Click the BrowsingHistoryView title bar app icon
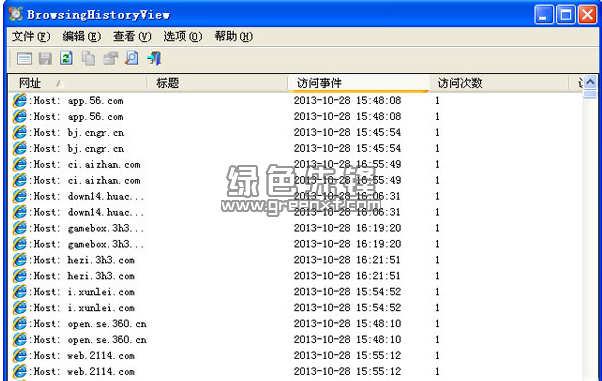The width and height of the screenshot is (602, 381). pos(16,14)
